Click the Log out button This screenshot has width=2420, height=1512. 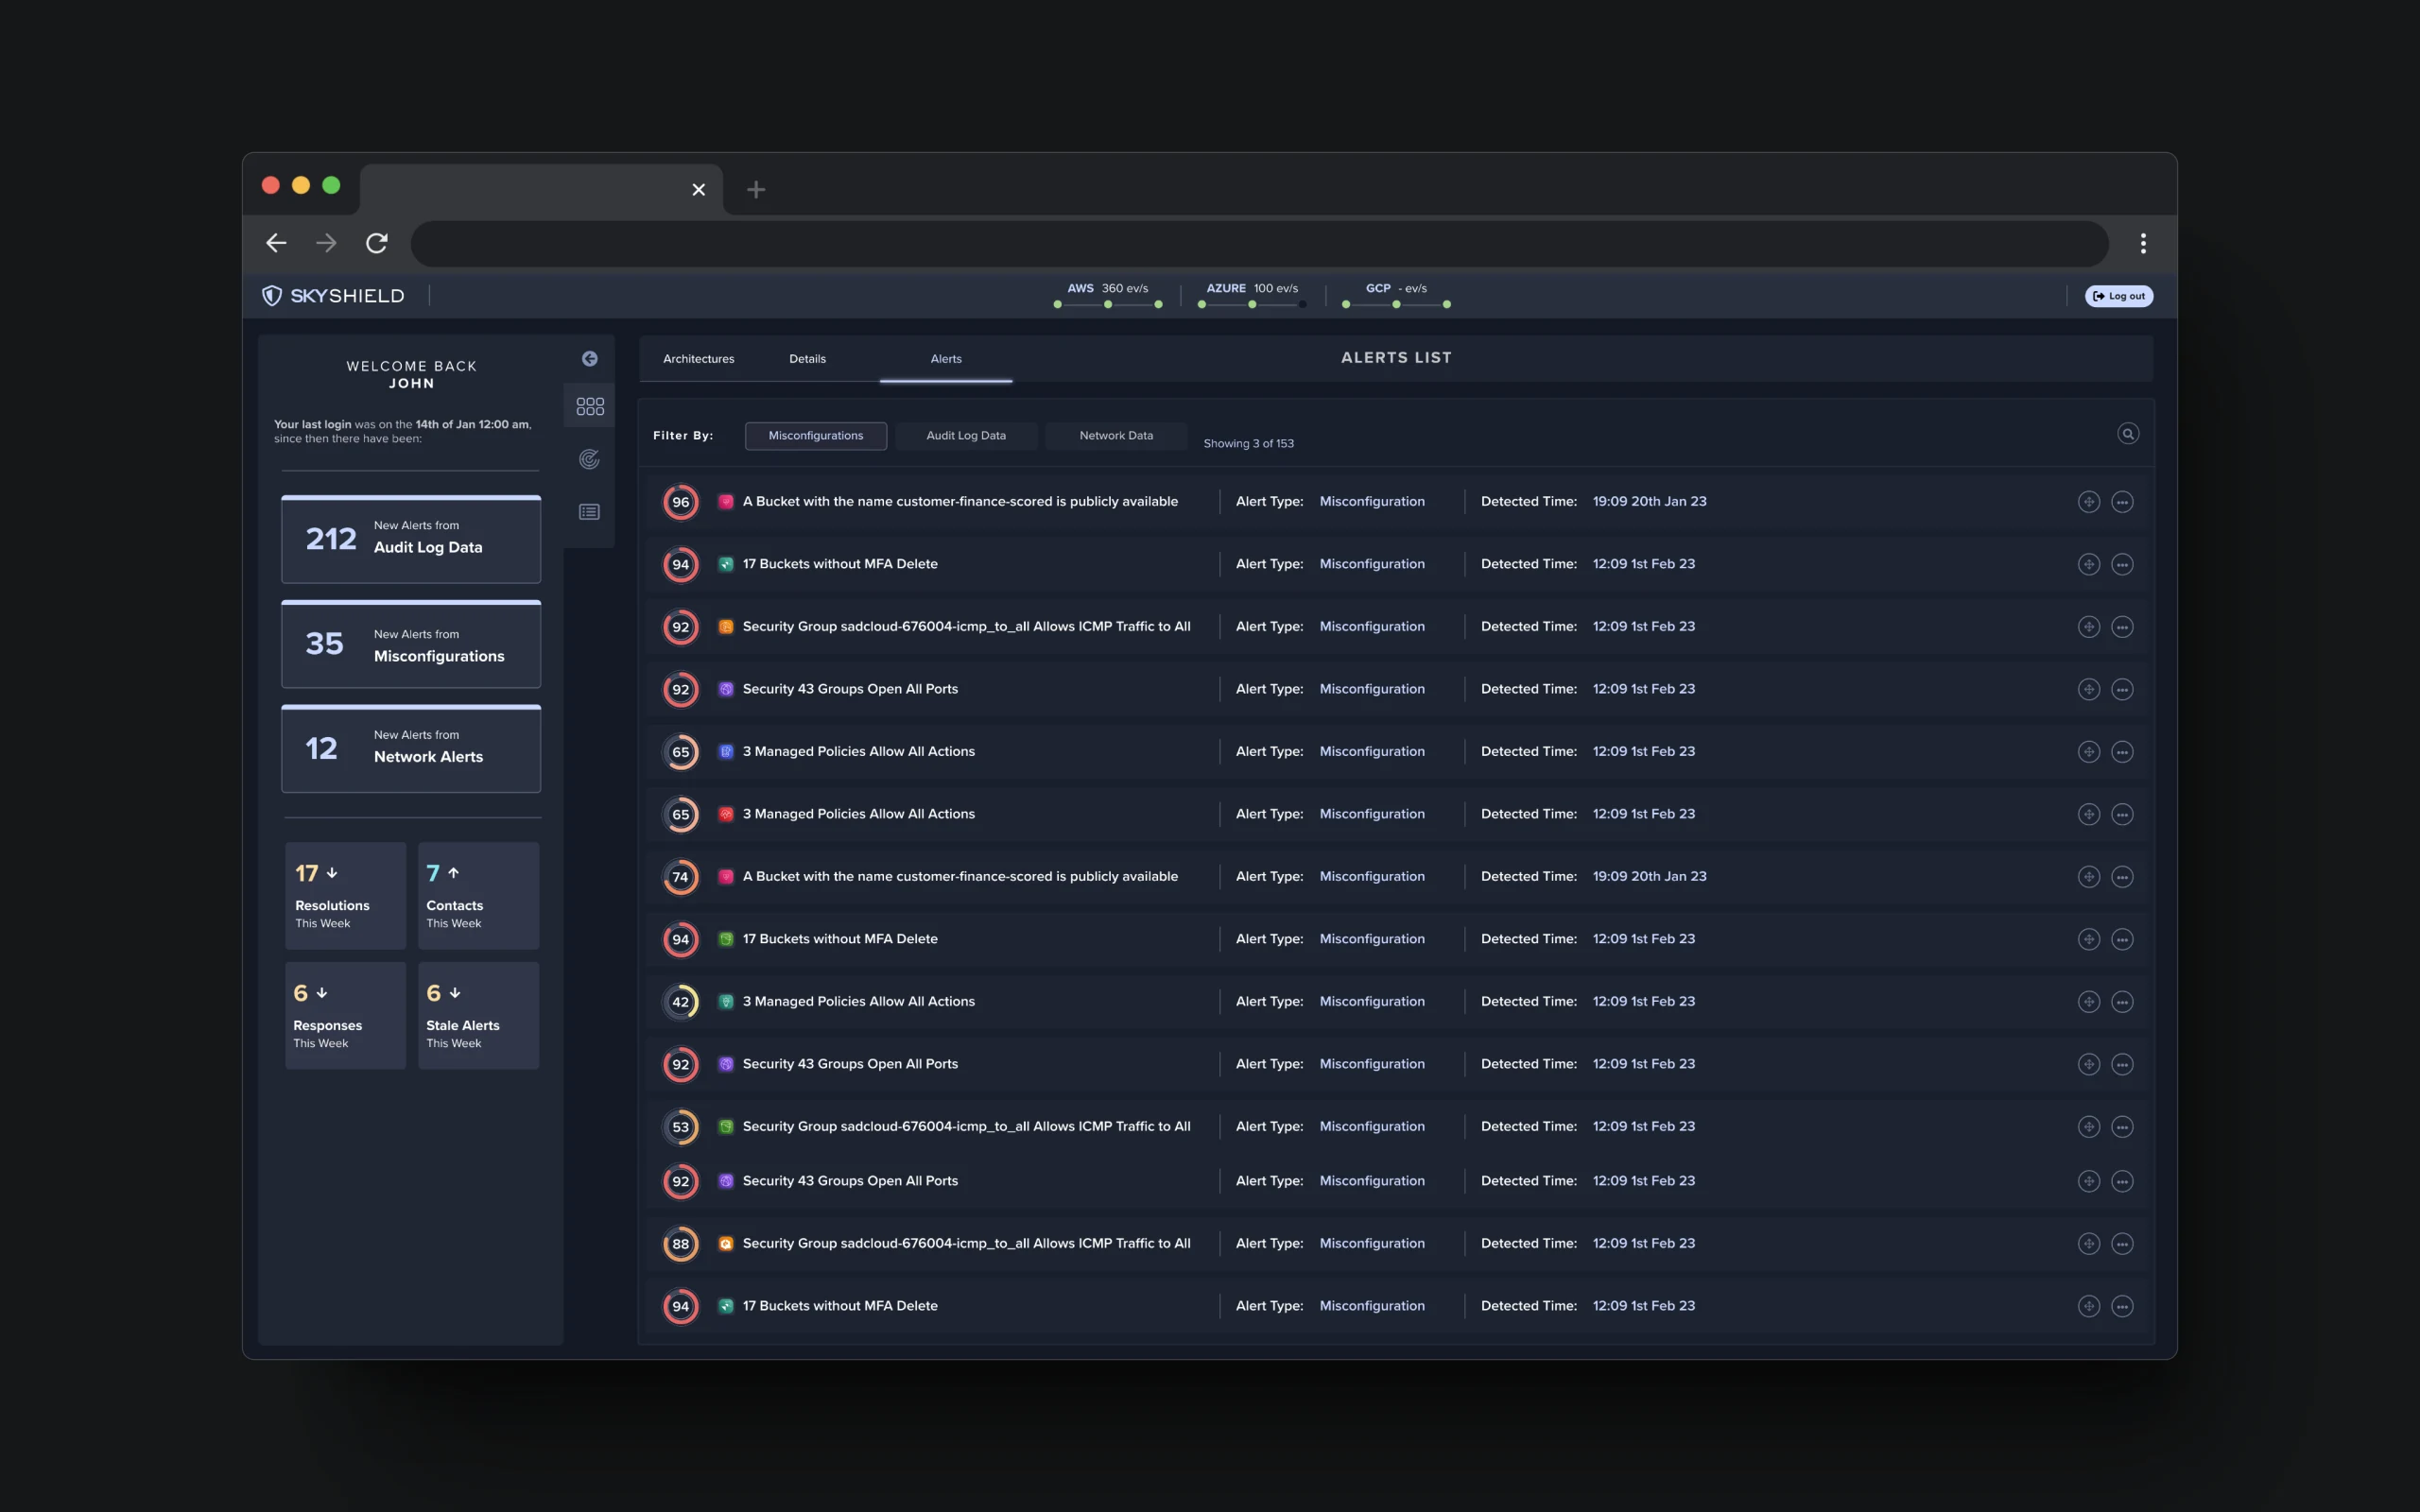pos(2118,296)
